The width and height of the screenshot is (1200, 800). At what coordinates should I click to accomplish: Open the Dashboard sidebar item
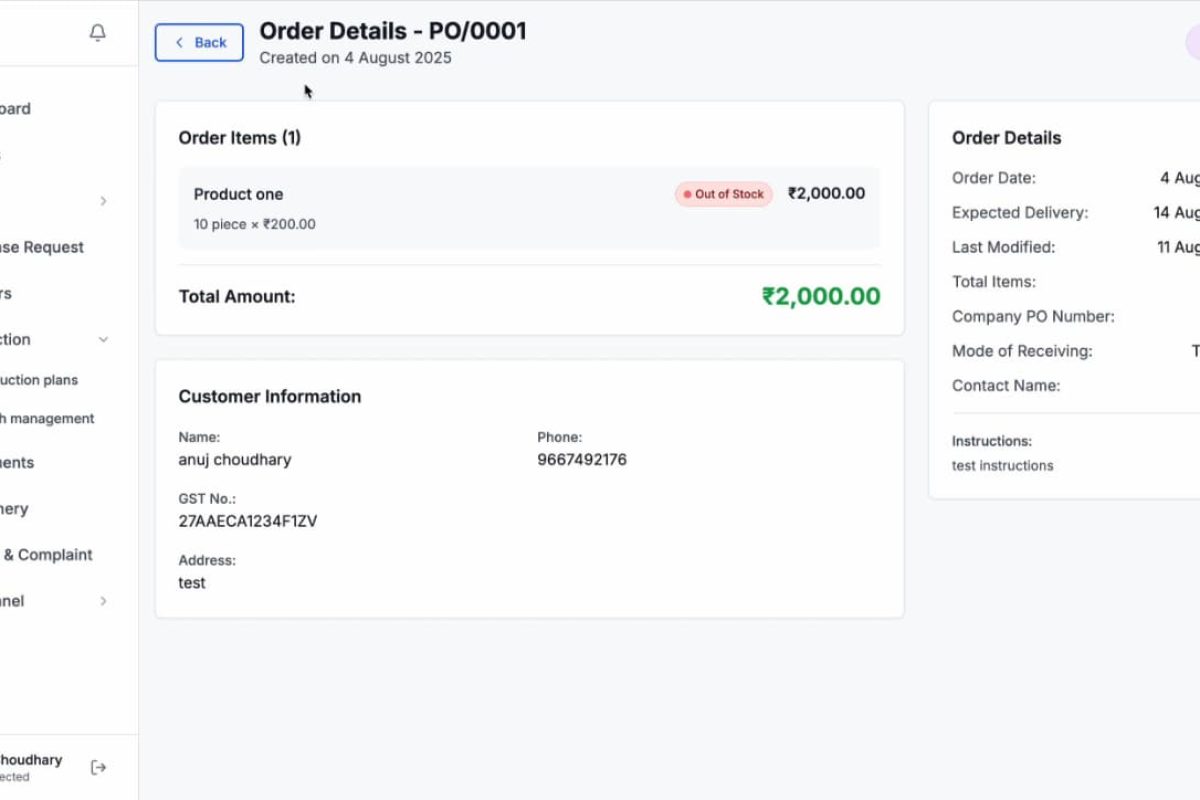point(15,109)
